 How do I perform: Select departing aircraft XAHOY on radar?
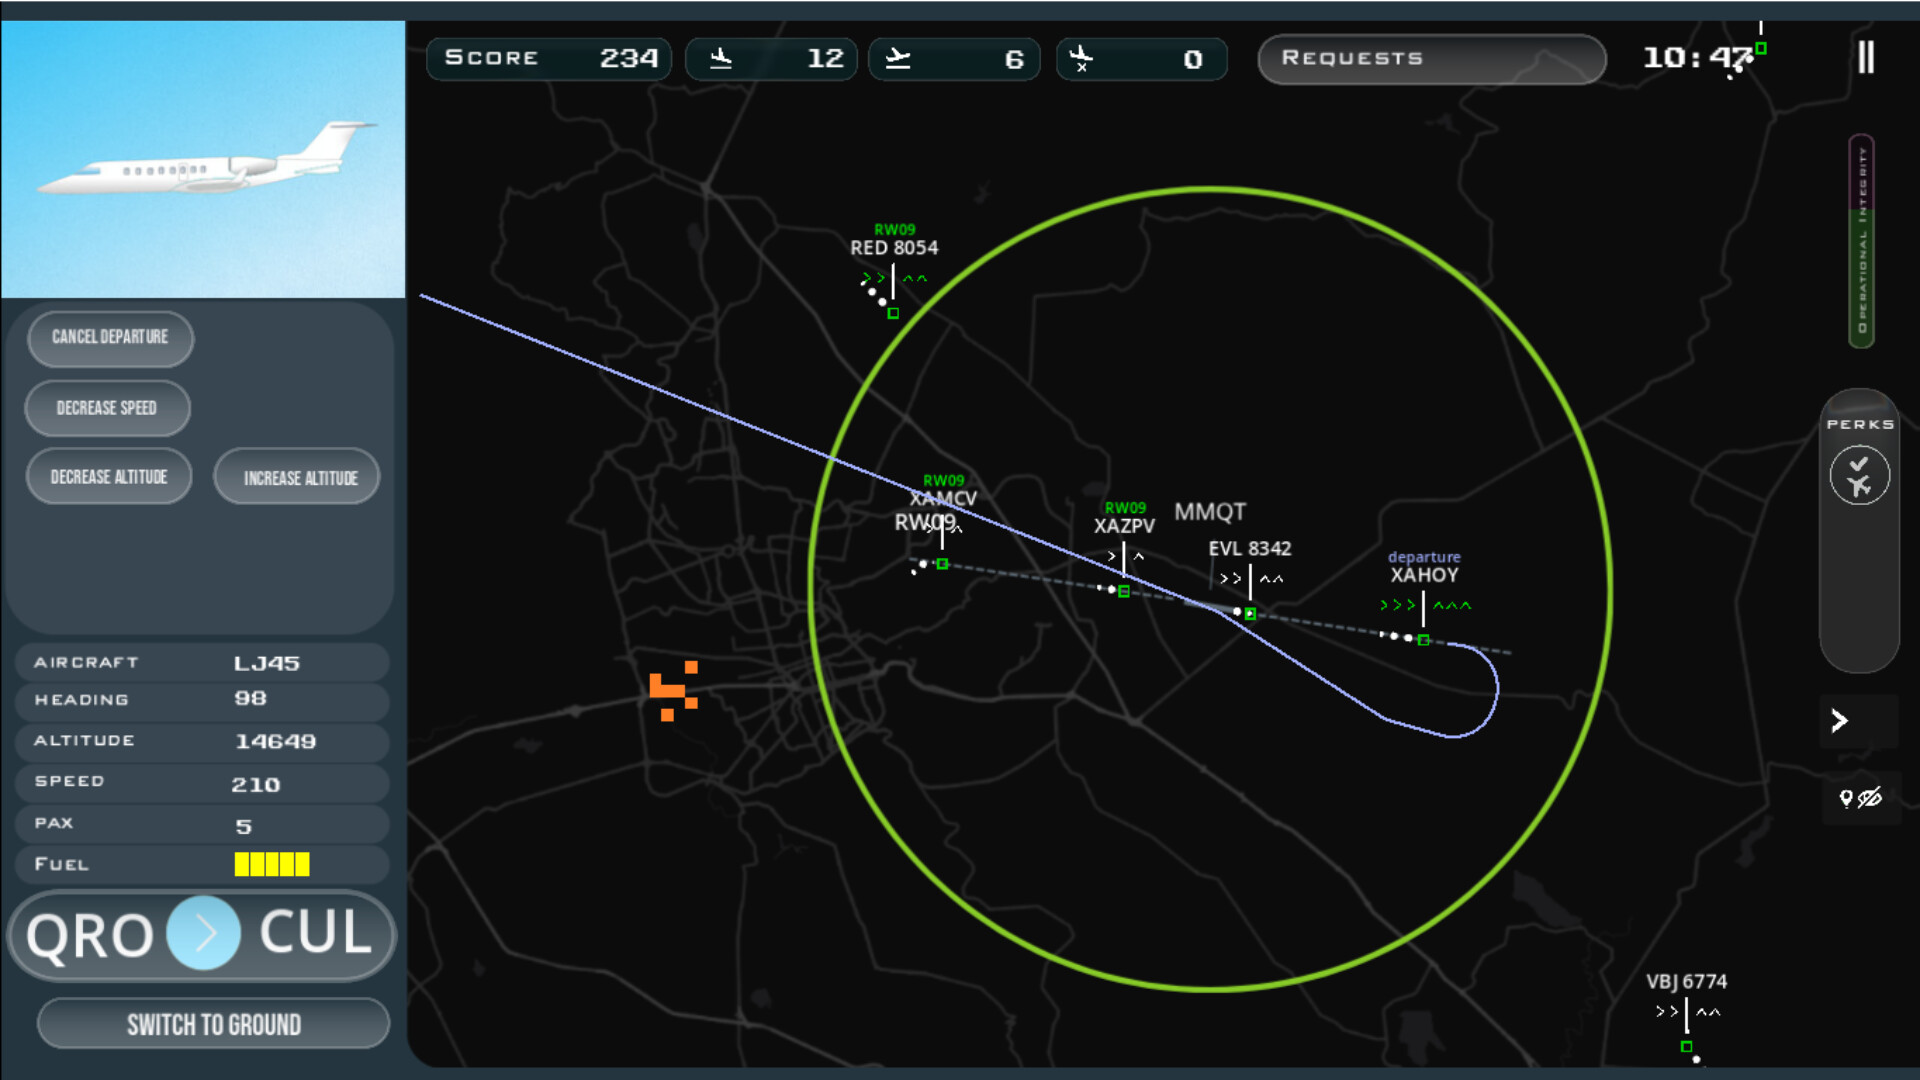pyautogui.click(x=1423, y=639)
